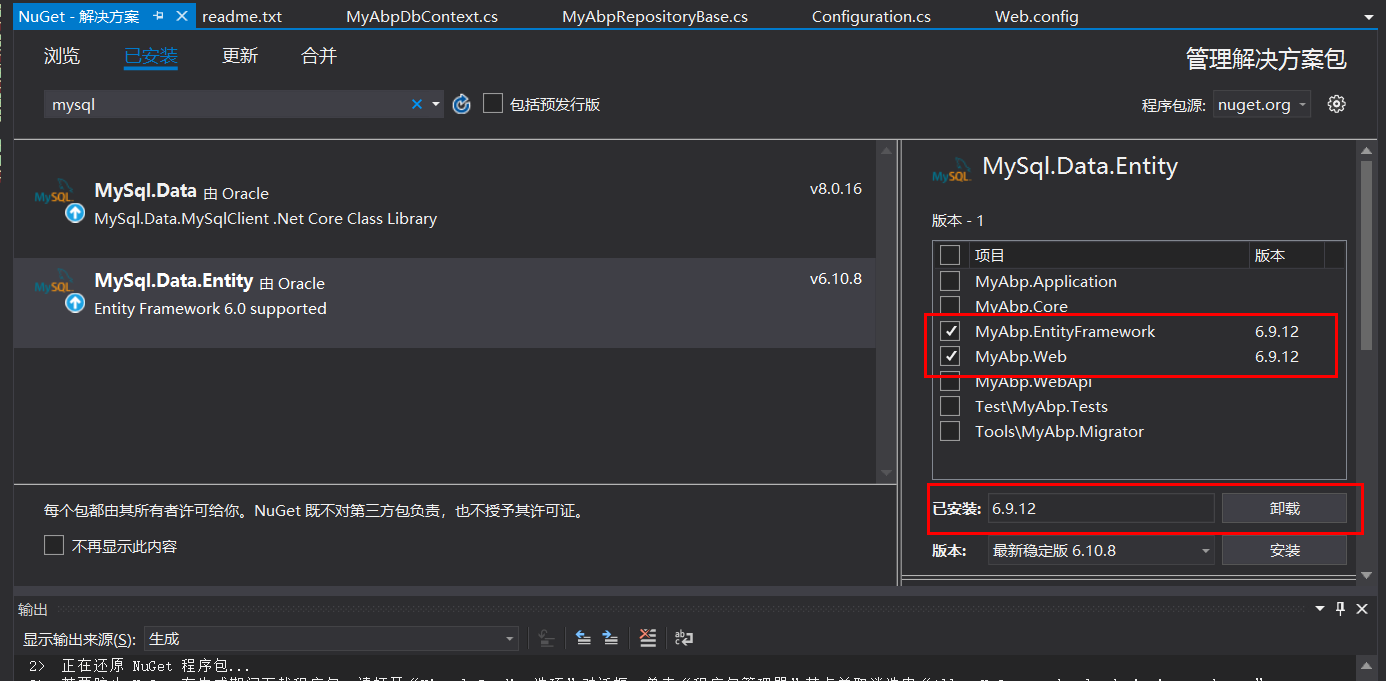The image size is (1386, 681).
Task: Open the MyAbpRepositoryBase.cs tab
Action: click(x=655, y=17)
